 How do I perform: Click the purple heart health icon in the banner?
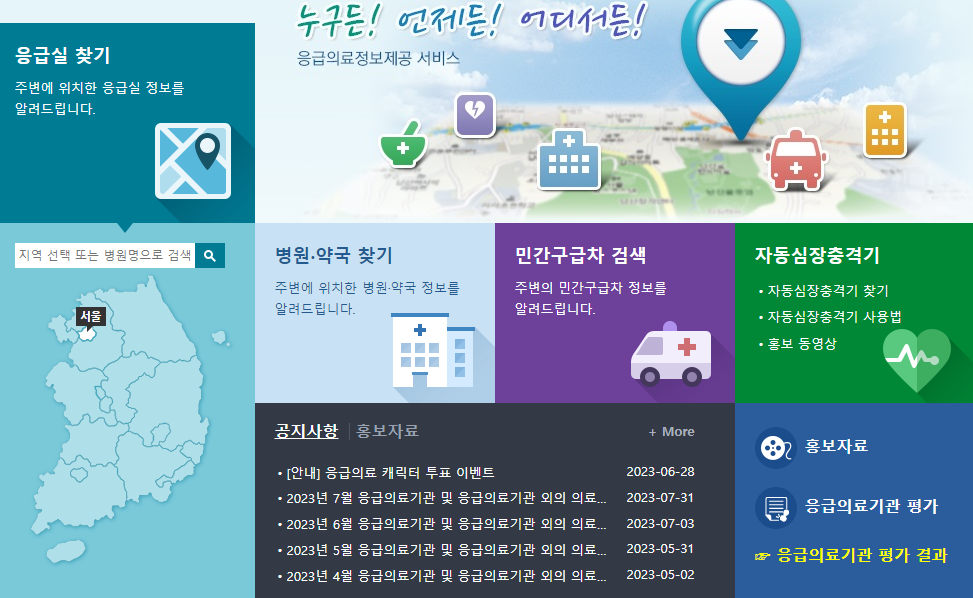[x=474, y=116]
